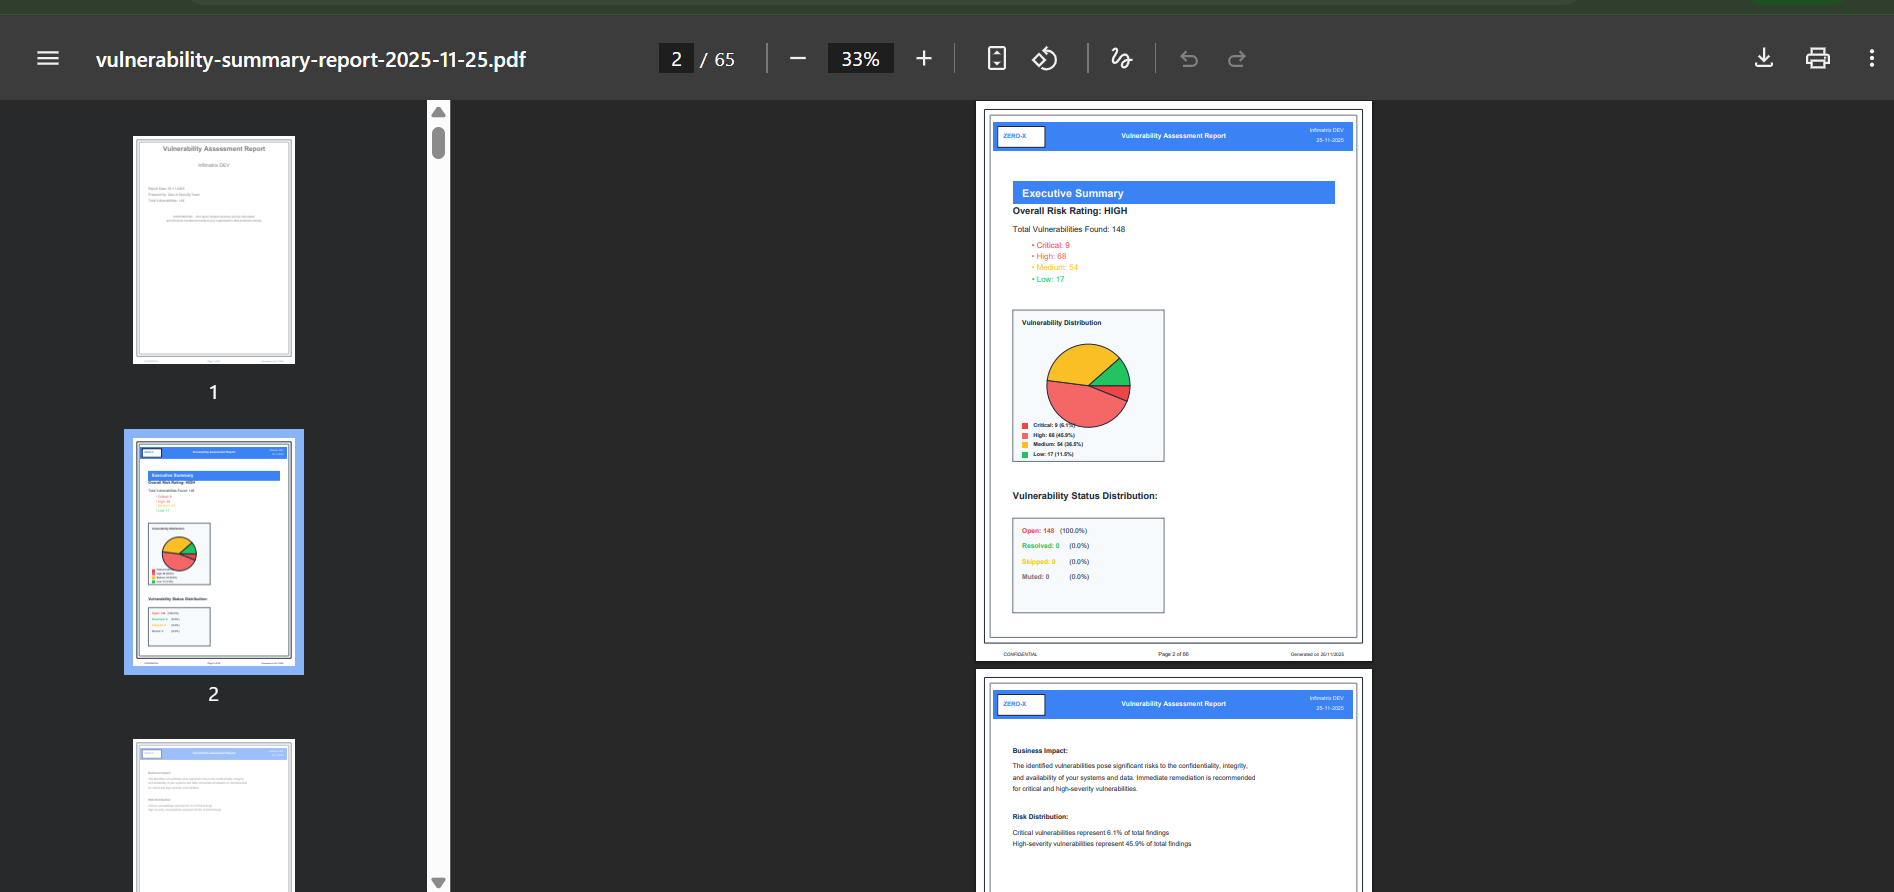This screenshot has width=1894, height=892.
Task: Click the thumbnail scrollbar down arrow
Action: pyautogui.click(x=438, y=882)
